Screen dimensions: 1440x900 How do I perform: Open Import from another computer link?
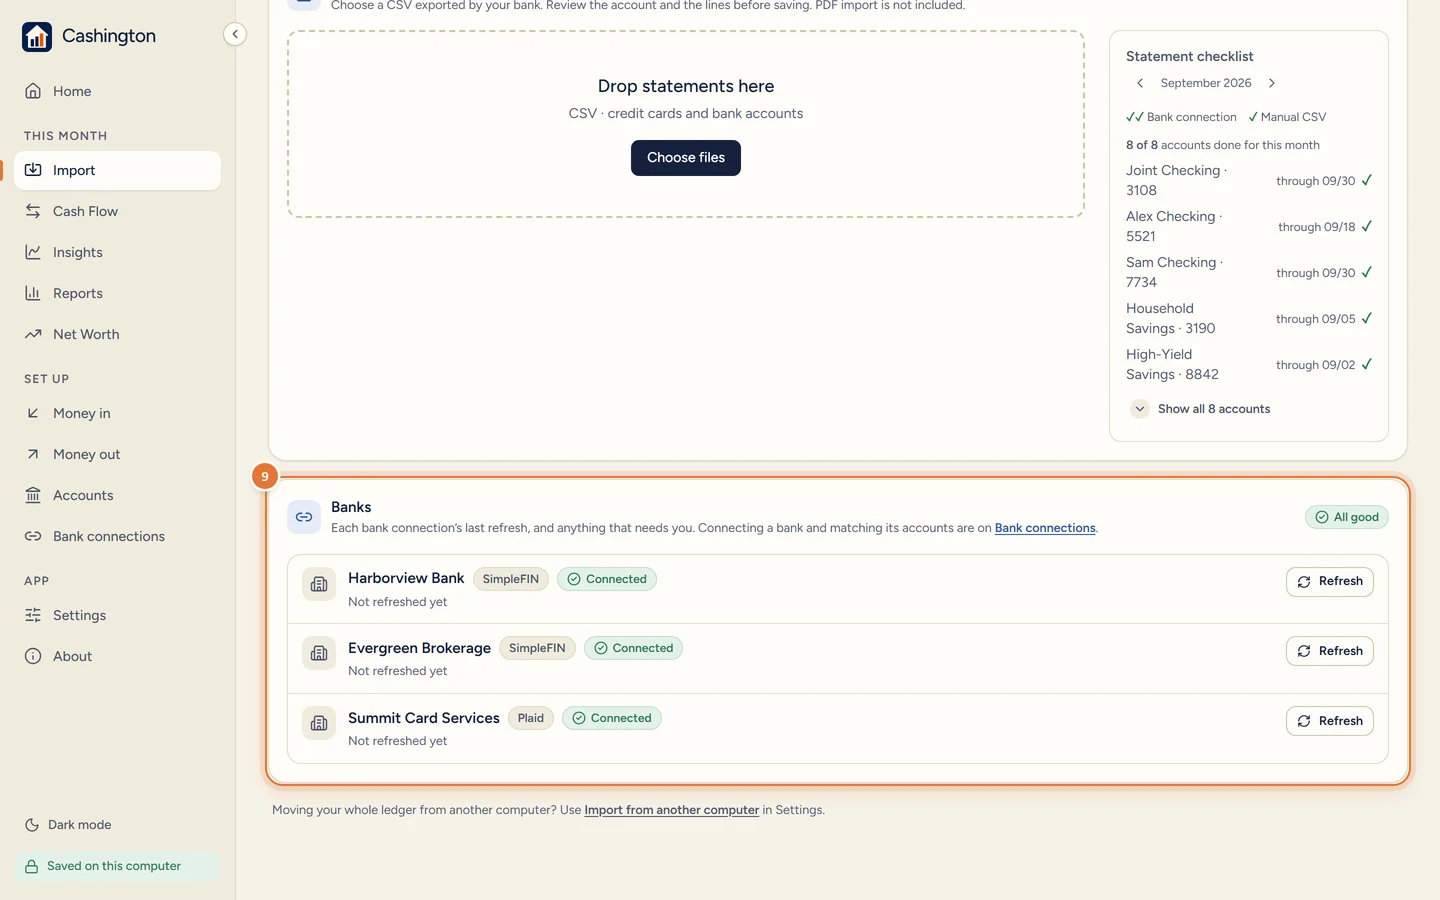point(672,810)
